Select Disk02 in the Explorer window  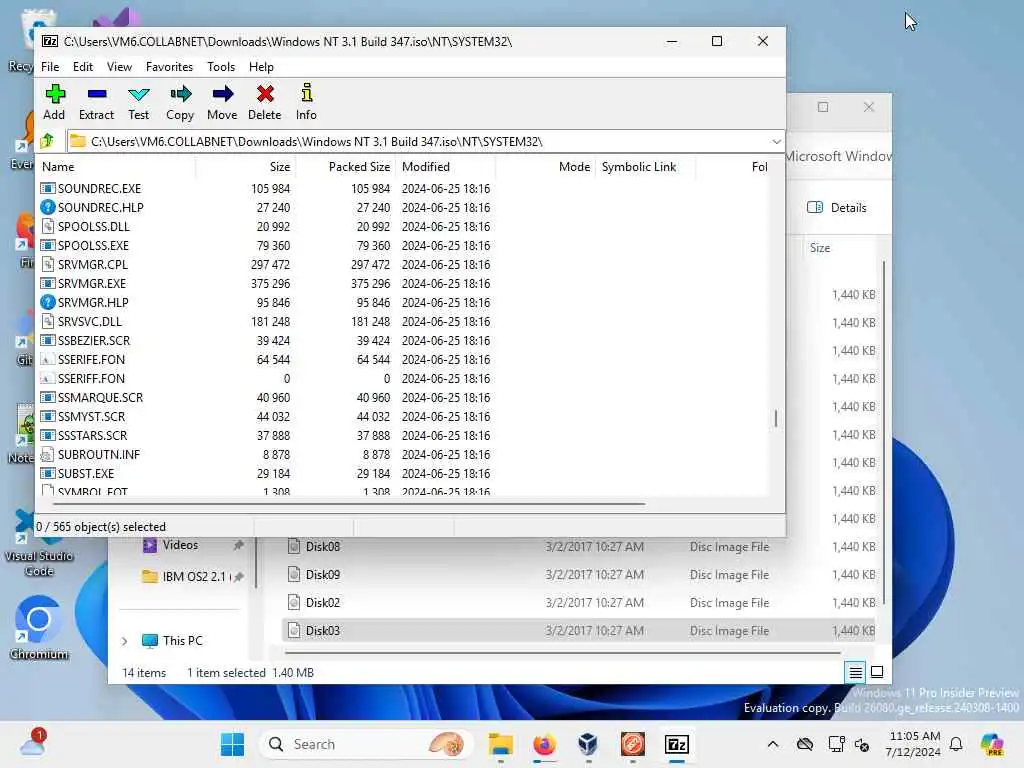(323, 603)
